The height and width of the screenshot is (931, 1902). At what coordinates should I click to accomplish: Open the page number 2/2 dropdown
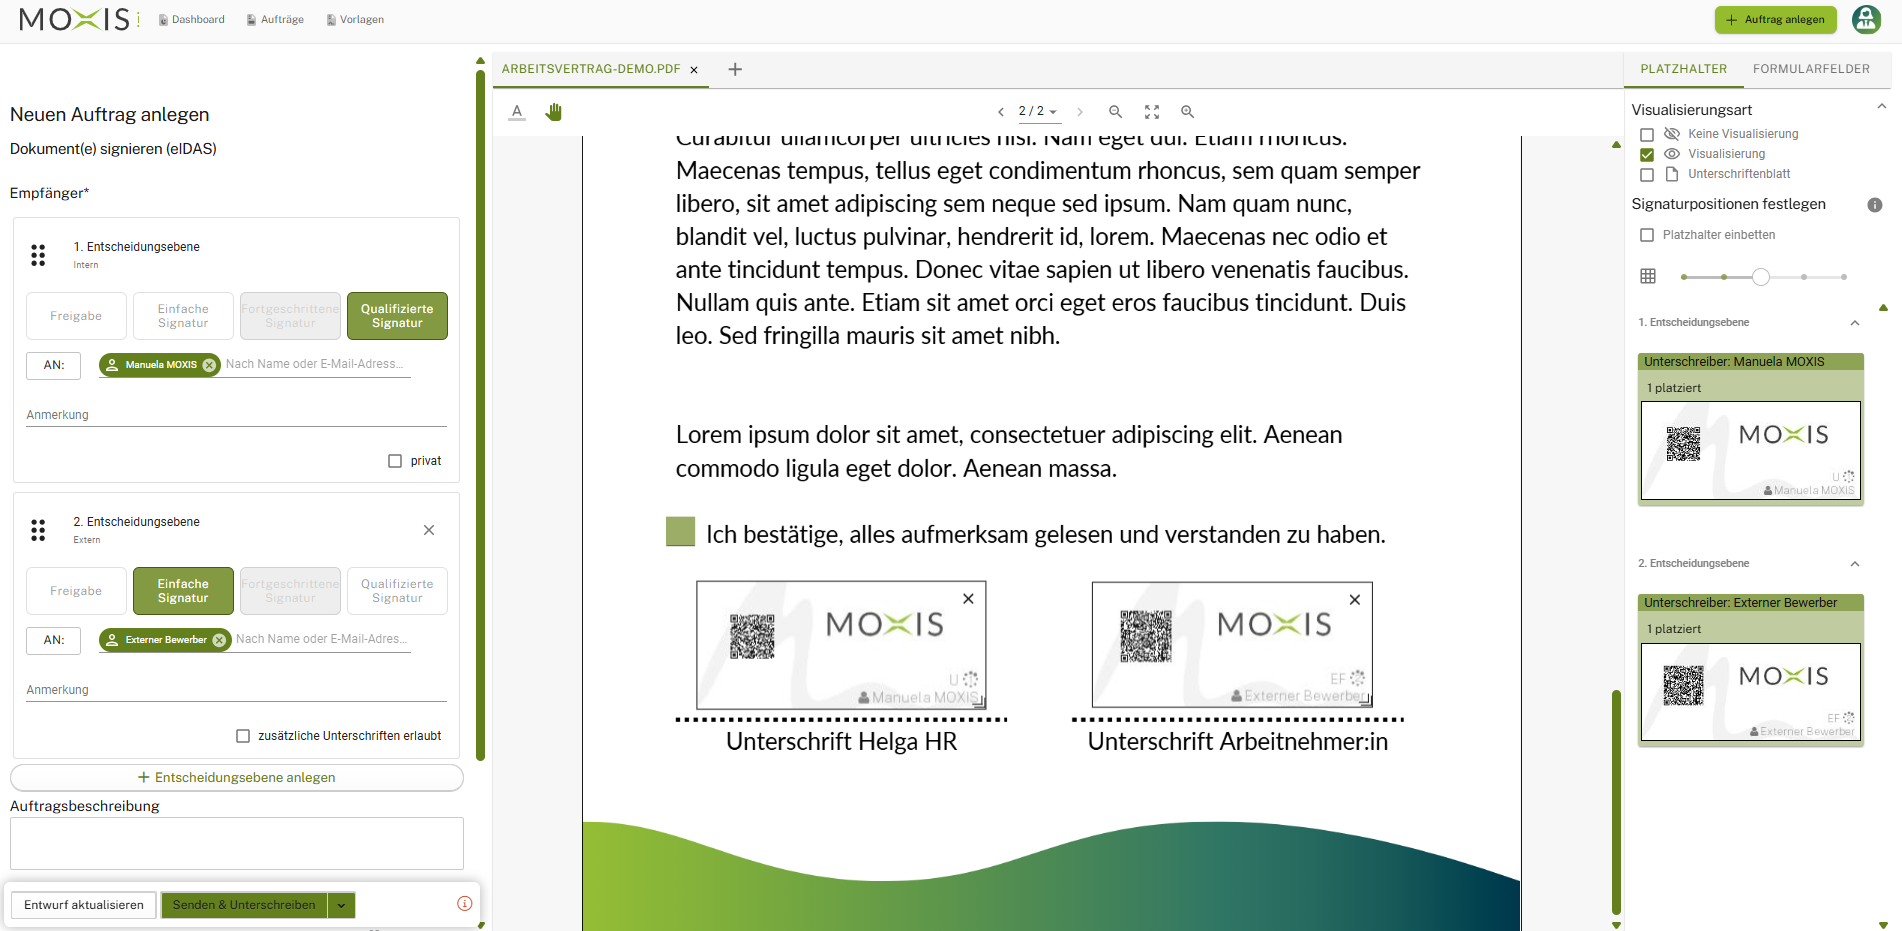point(1038,112)
